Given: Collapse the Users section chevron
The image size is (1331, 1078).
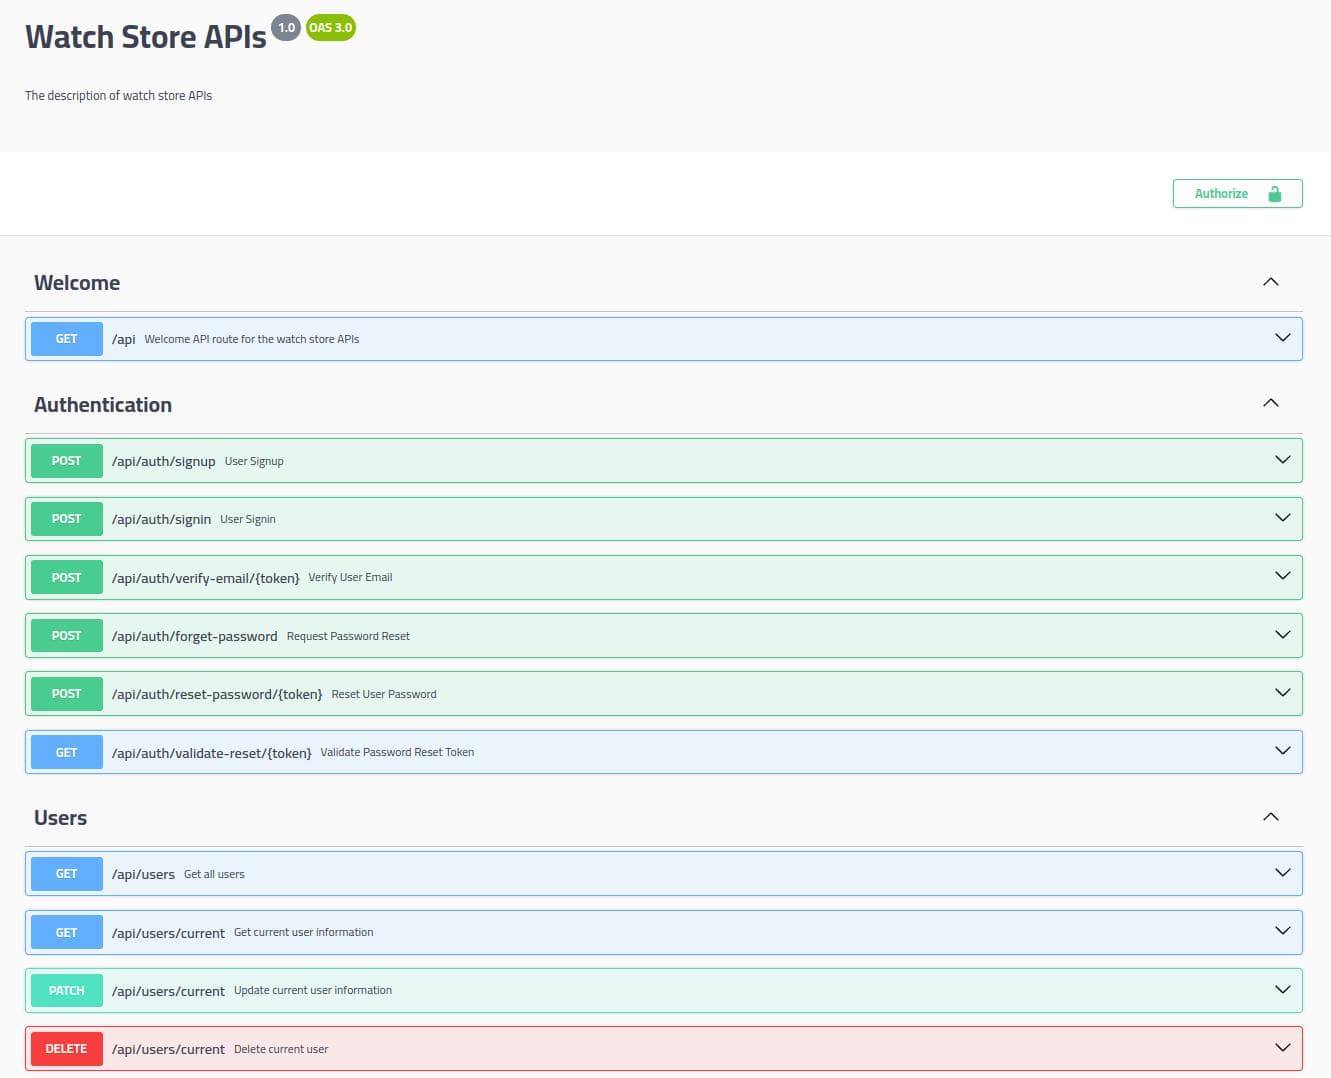Looking at the screenshot, I should coord(1271,817).
